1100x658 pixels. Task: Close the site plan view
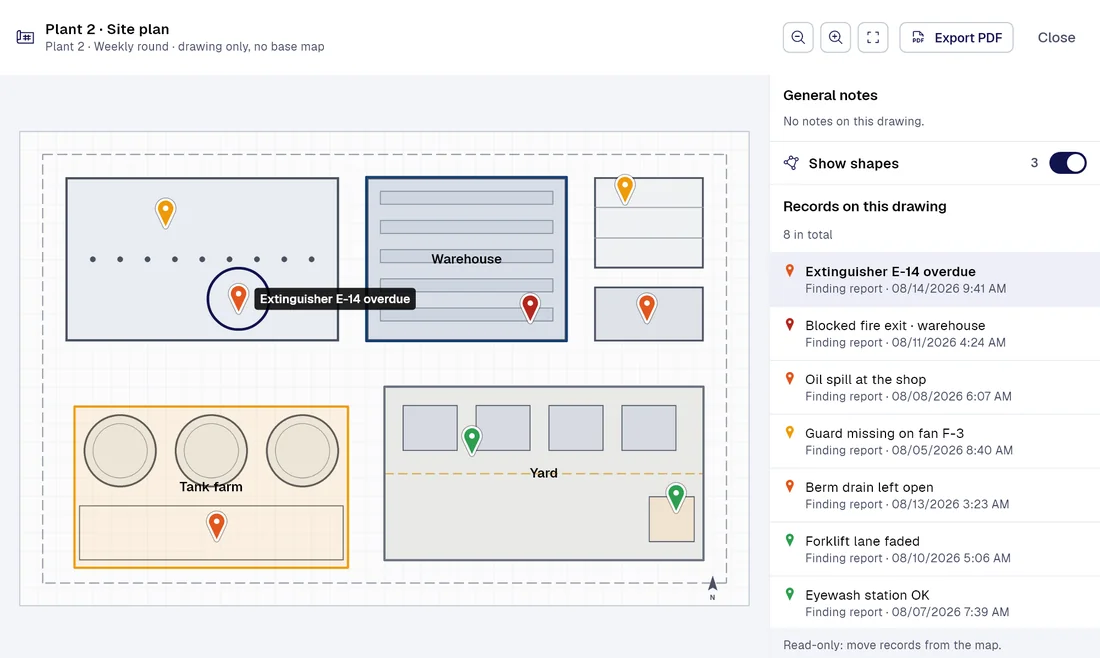point(1057,37)
